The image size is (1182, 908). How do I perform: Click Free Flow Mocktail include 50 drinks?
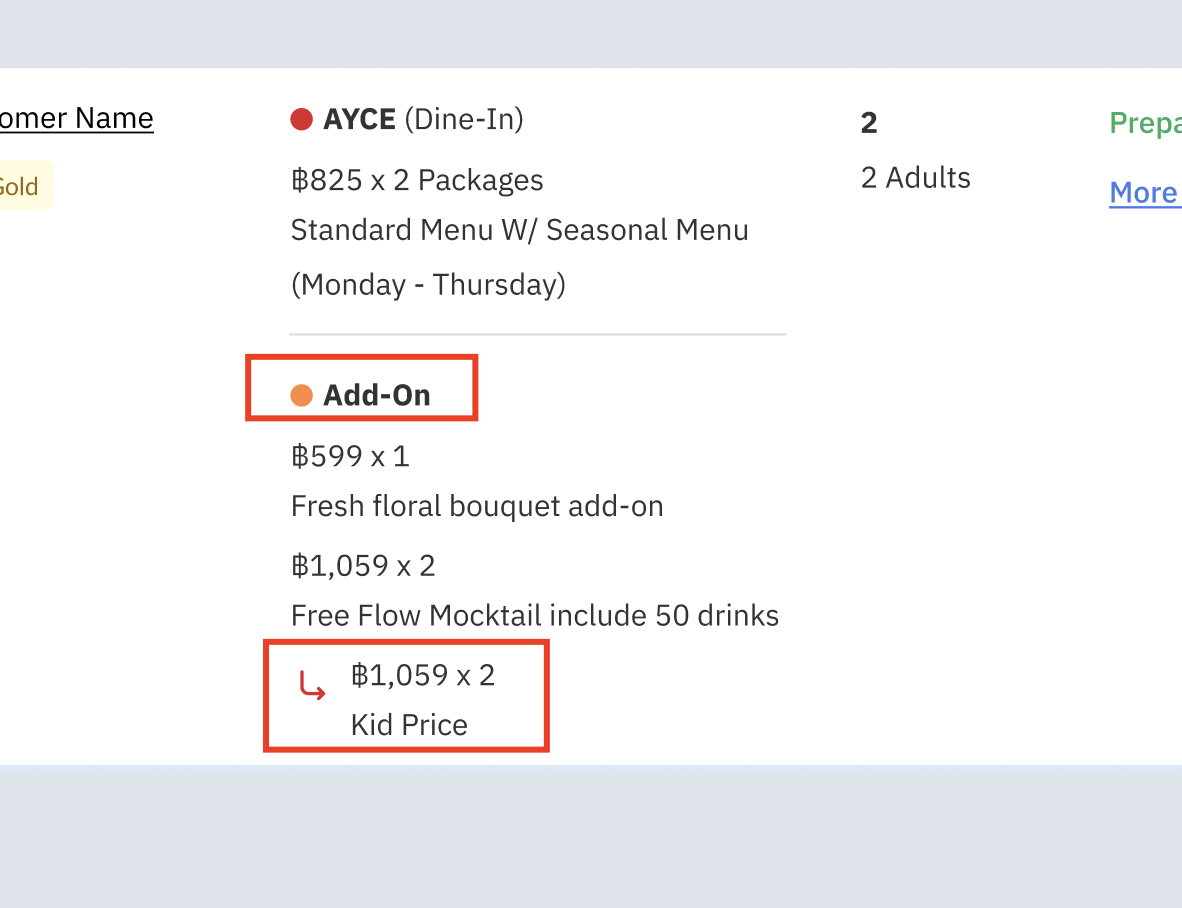coord(534,615)
